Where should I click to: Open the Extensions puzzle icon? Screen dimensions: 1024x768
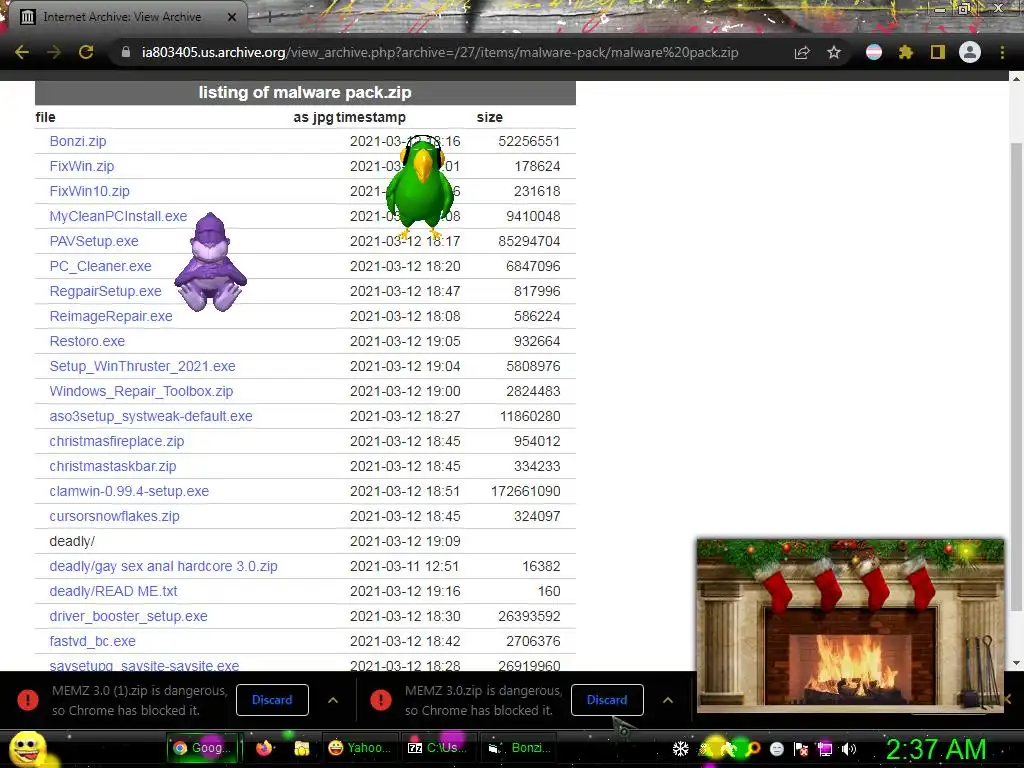[906, 52]
